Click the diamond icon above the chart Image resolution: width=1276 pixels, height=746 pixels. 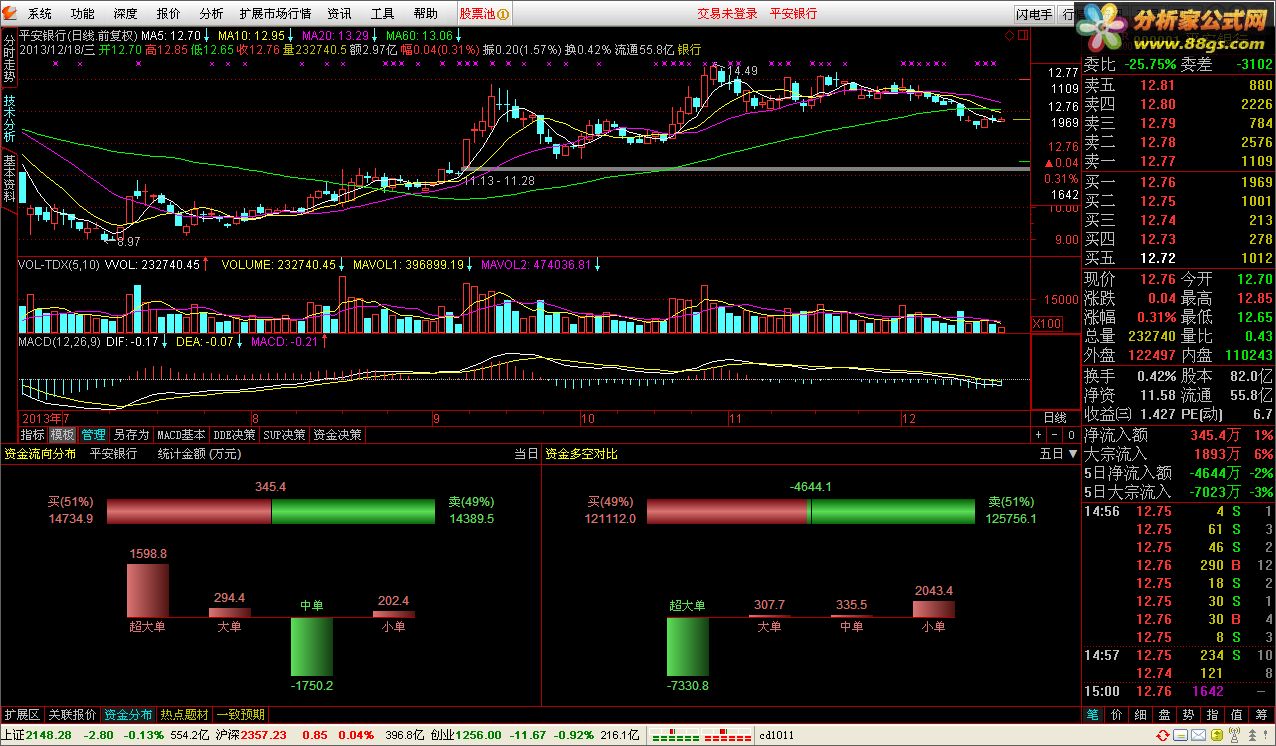click(x=1008, y=35)
